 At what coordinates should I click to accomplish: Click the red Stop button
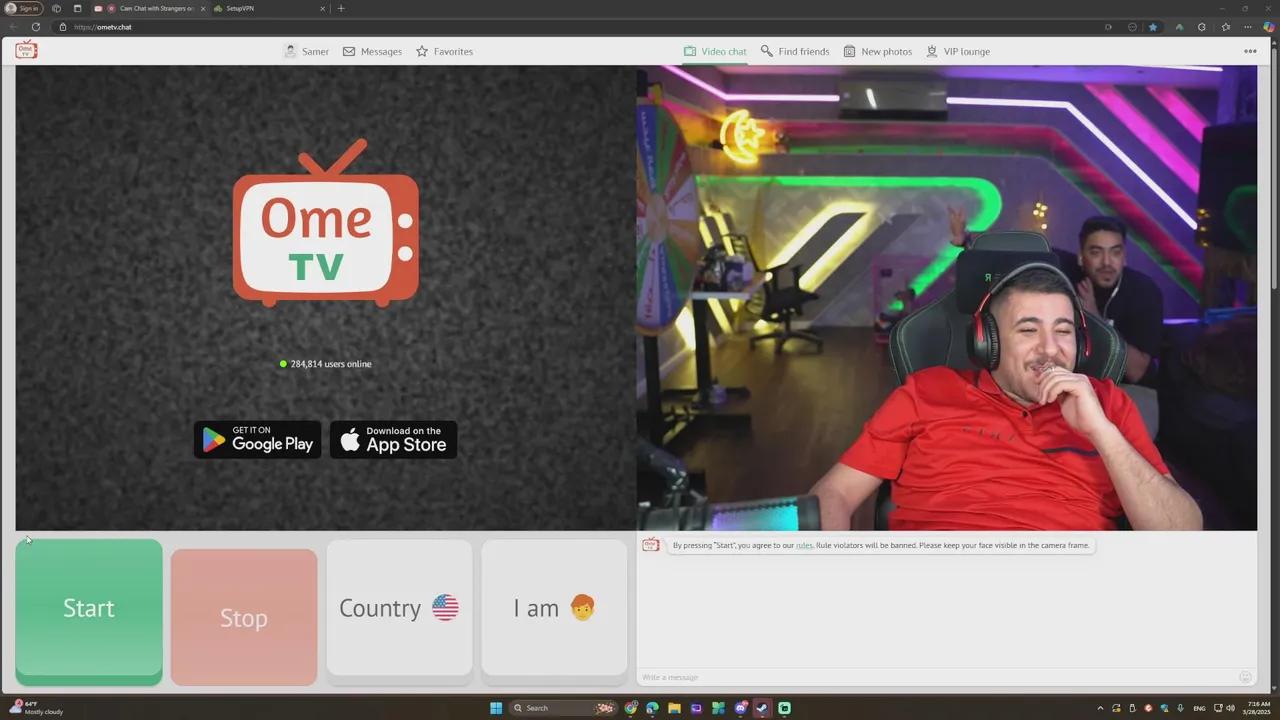[x=244, y=617]
